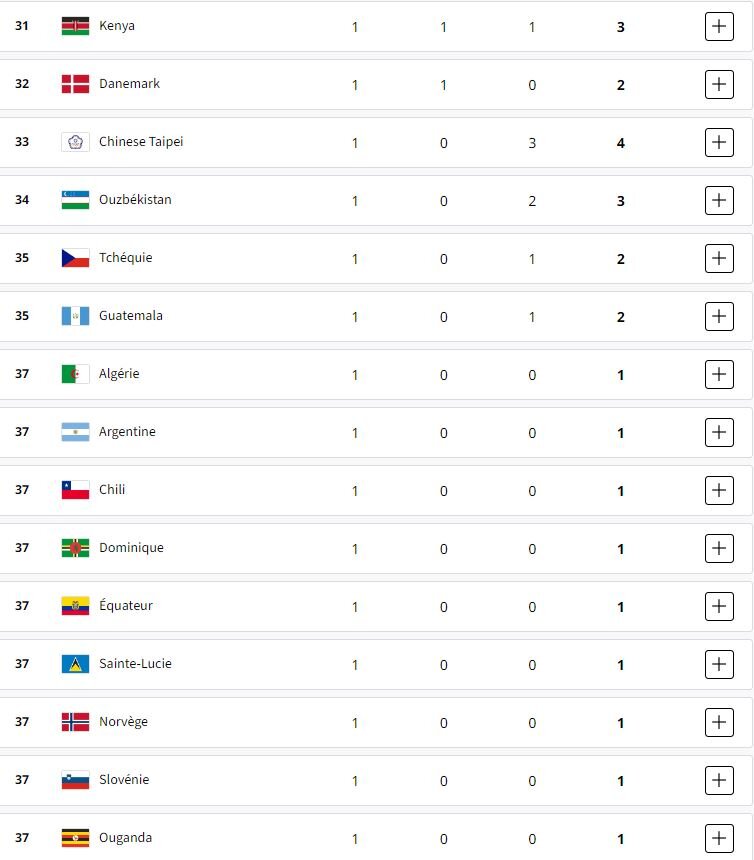Open Chinese Taipei plus expander
The height and width of the screenshot is (860, 754).
[x=719, y=143]
